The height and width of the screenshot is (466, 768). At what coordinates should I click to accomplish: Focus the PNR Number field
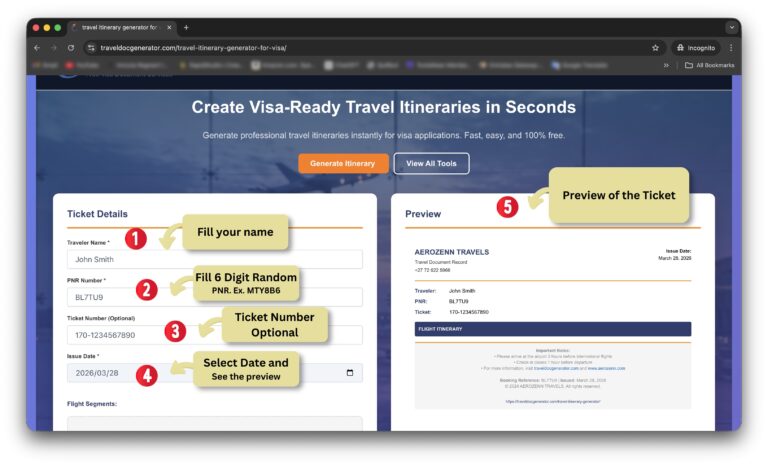(x=215, y=297)
